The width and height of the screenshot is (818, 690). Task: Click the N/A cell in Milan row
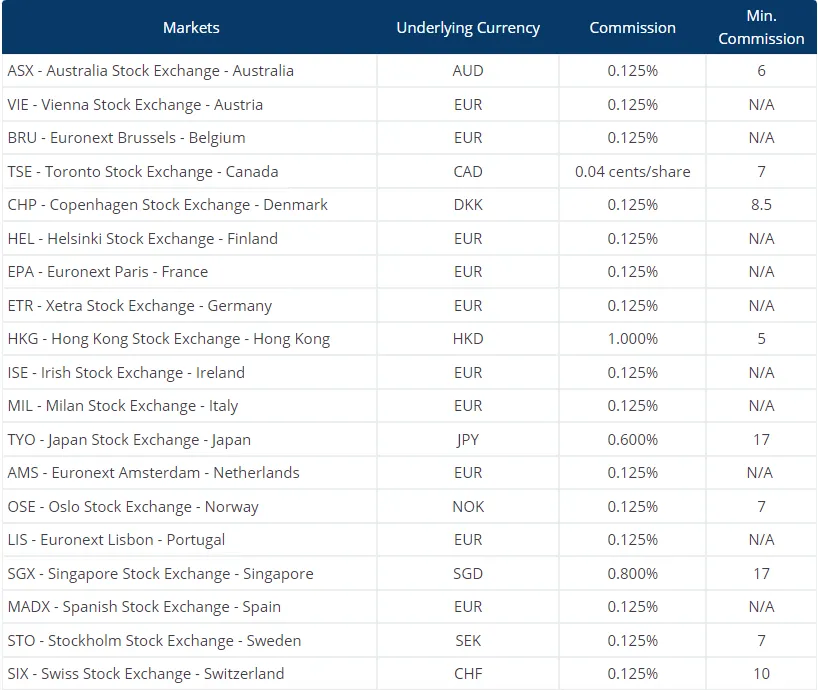761,406
